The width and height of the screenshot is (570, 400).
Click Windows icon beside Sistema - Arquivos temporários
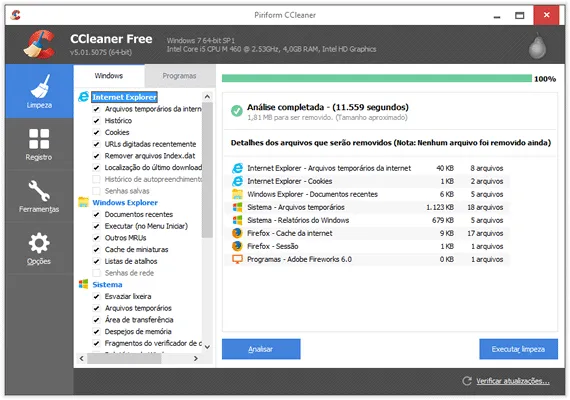click(x=237, y=207)
